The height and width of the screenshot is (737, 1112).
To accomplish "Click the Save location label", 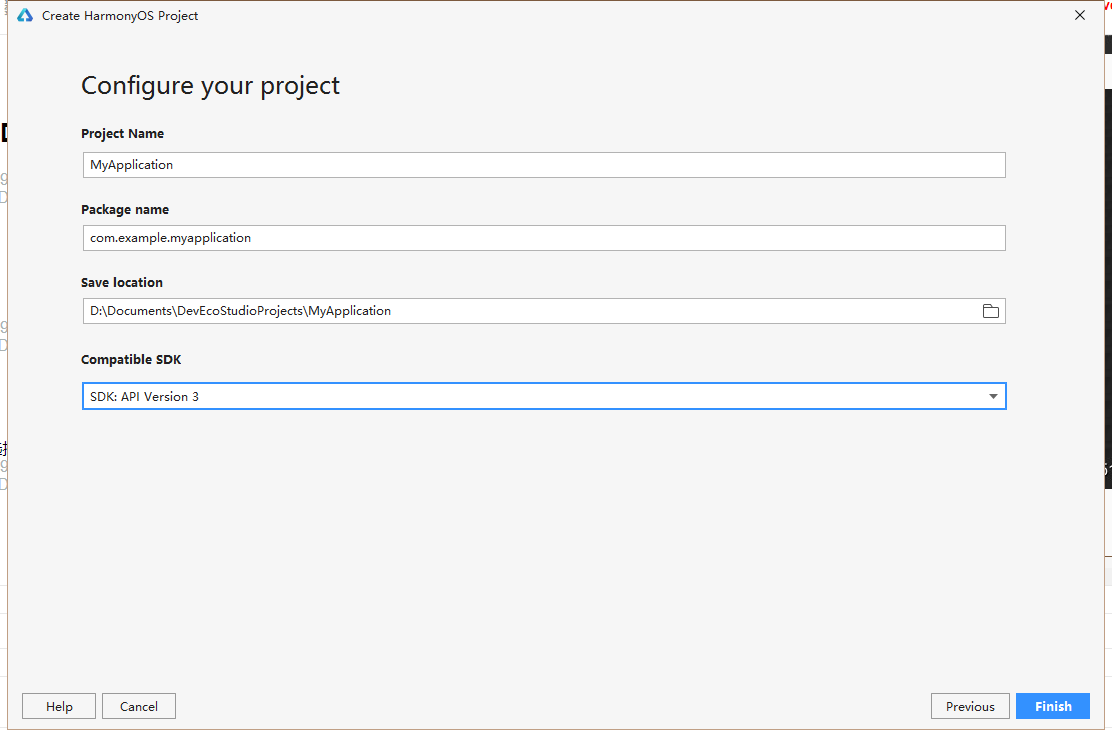I will (x=122, y=283).
